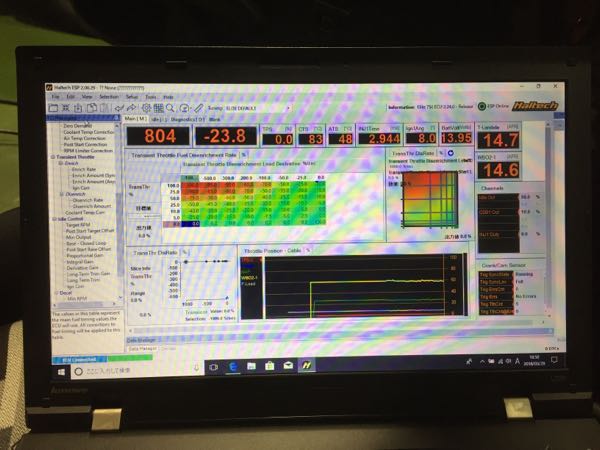
Task: Select the Main tab
Action: 137,119
